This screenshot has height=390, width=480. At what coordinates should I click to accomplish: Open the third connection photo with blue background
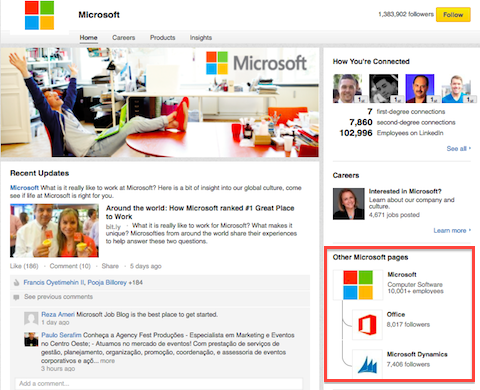[x=420, y=88]
